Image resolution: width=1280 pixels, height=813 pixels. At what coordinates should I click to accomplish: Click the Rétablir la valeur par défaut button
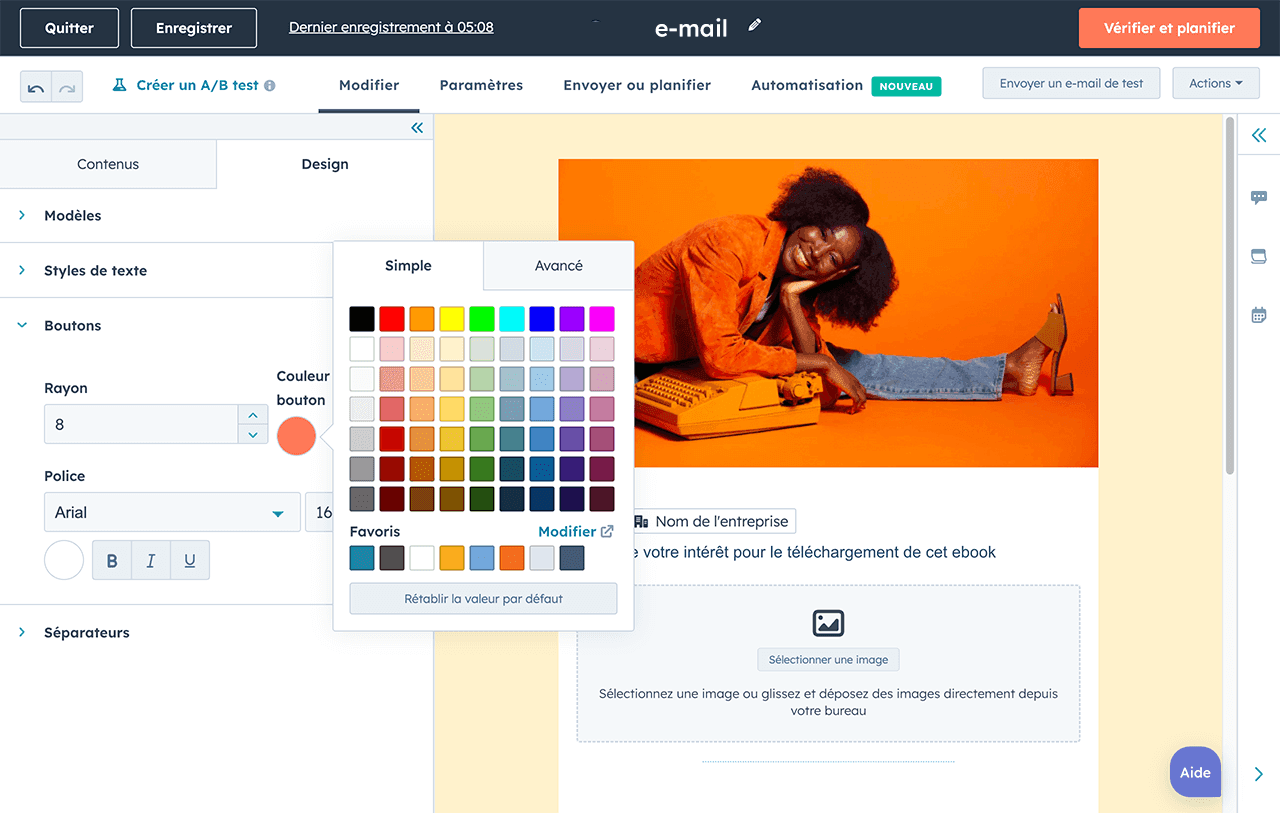(483, 598)
